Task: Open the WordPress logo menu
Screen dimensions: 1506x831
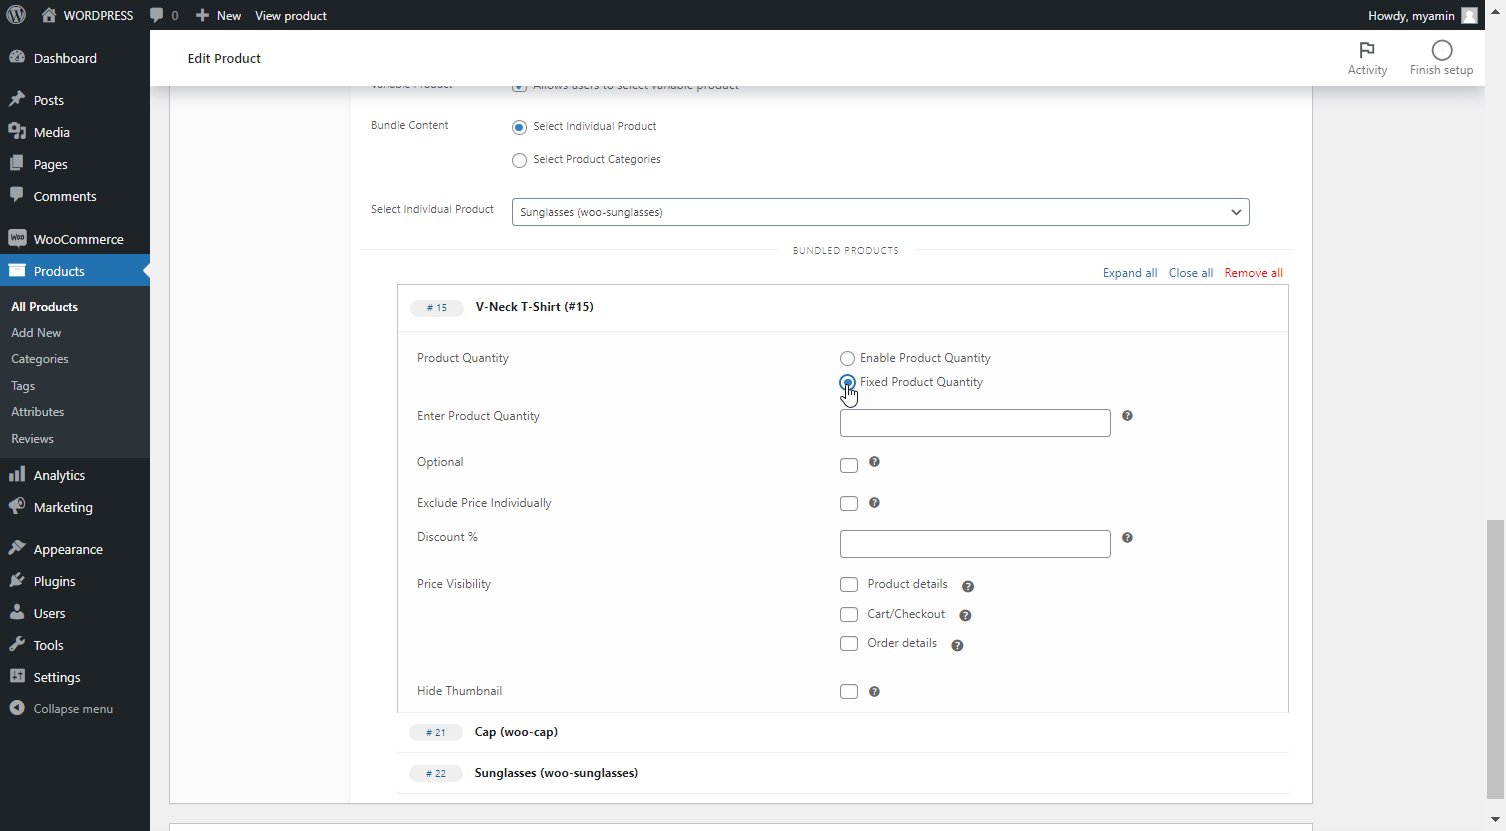Action: click(16, 15)
